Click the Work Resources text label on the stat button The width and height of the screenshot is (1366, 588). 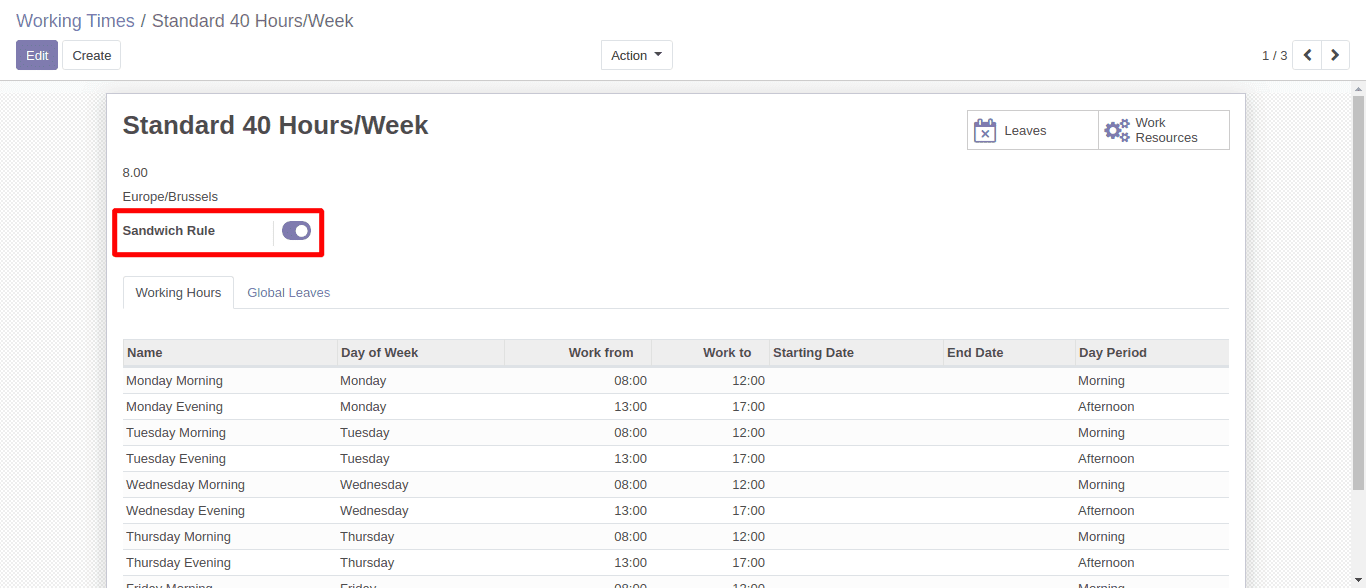point(1166,130)
